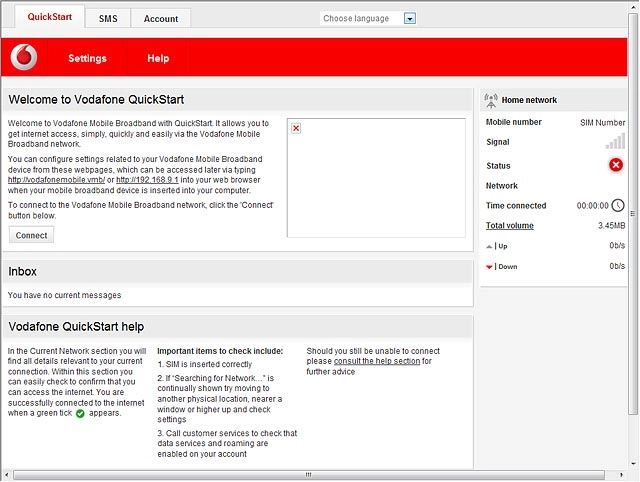The image size is (640, 482).
Task: Click the horizontal scrollbar left arrow
Action: 7,475
